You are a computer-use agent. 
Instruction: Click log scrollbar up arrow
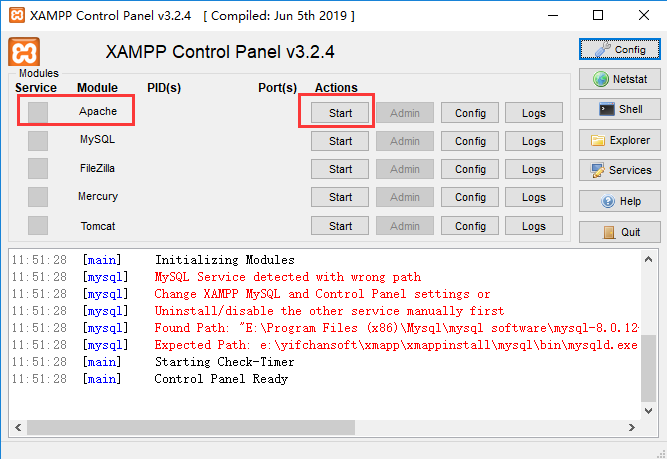[x=648, y=259]
